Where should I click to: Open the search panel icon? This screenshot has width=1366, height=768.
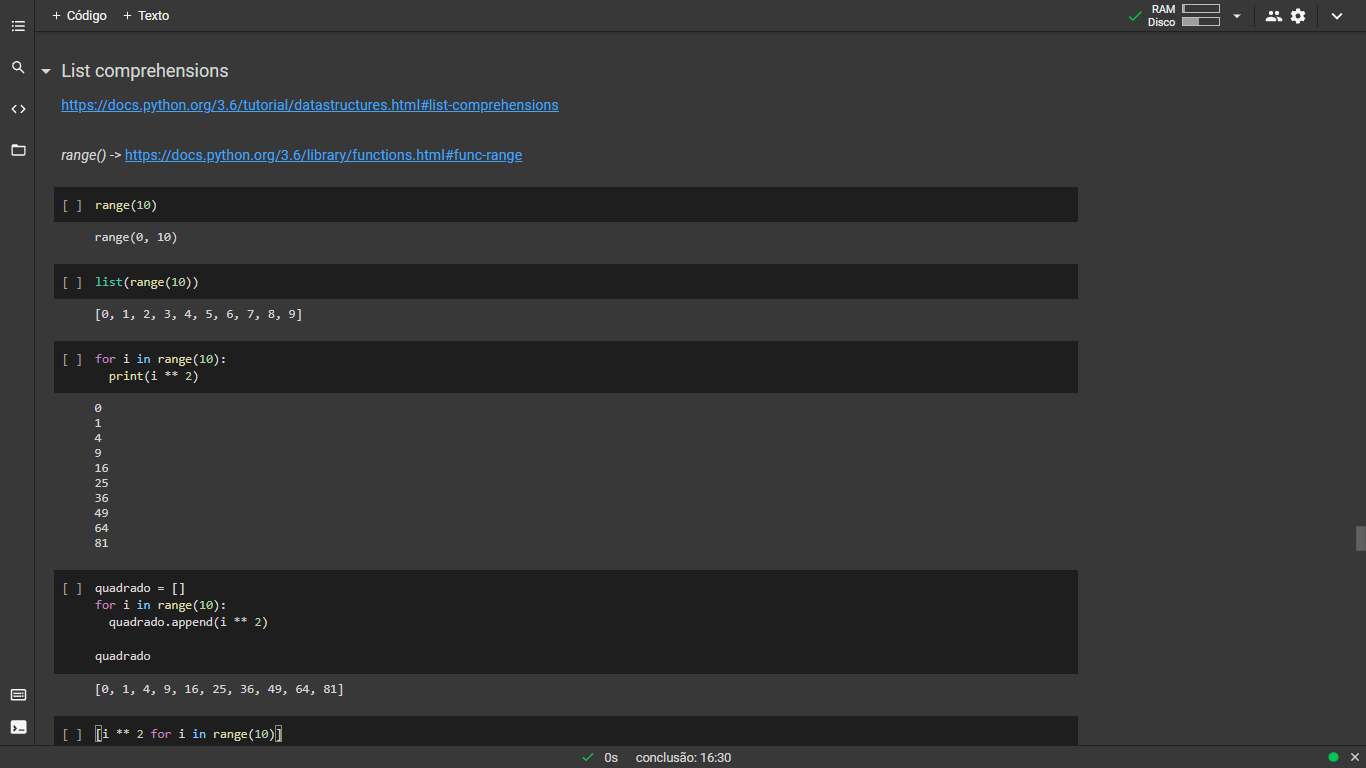[x=18, y=67]
